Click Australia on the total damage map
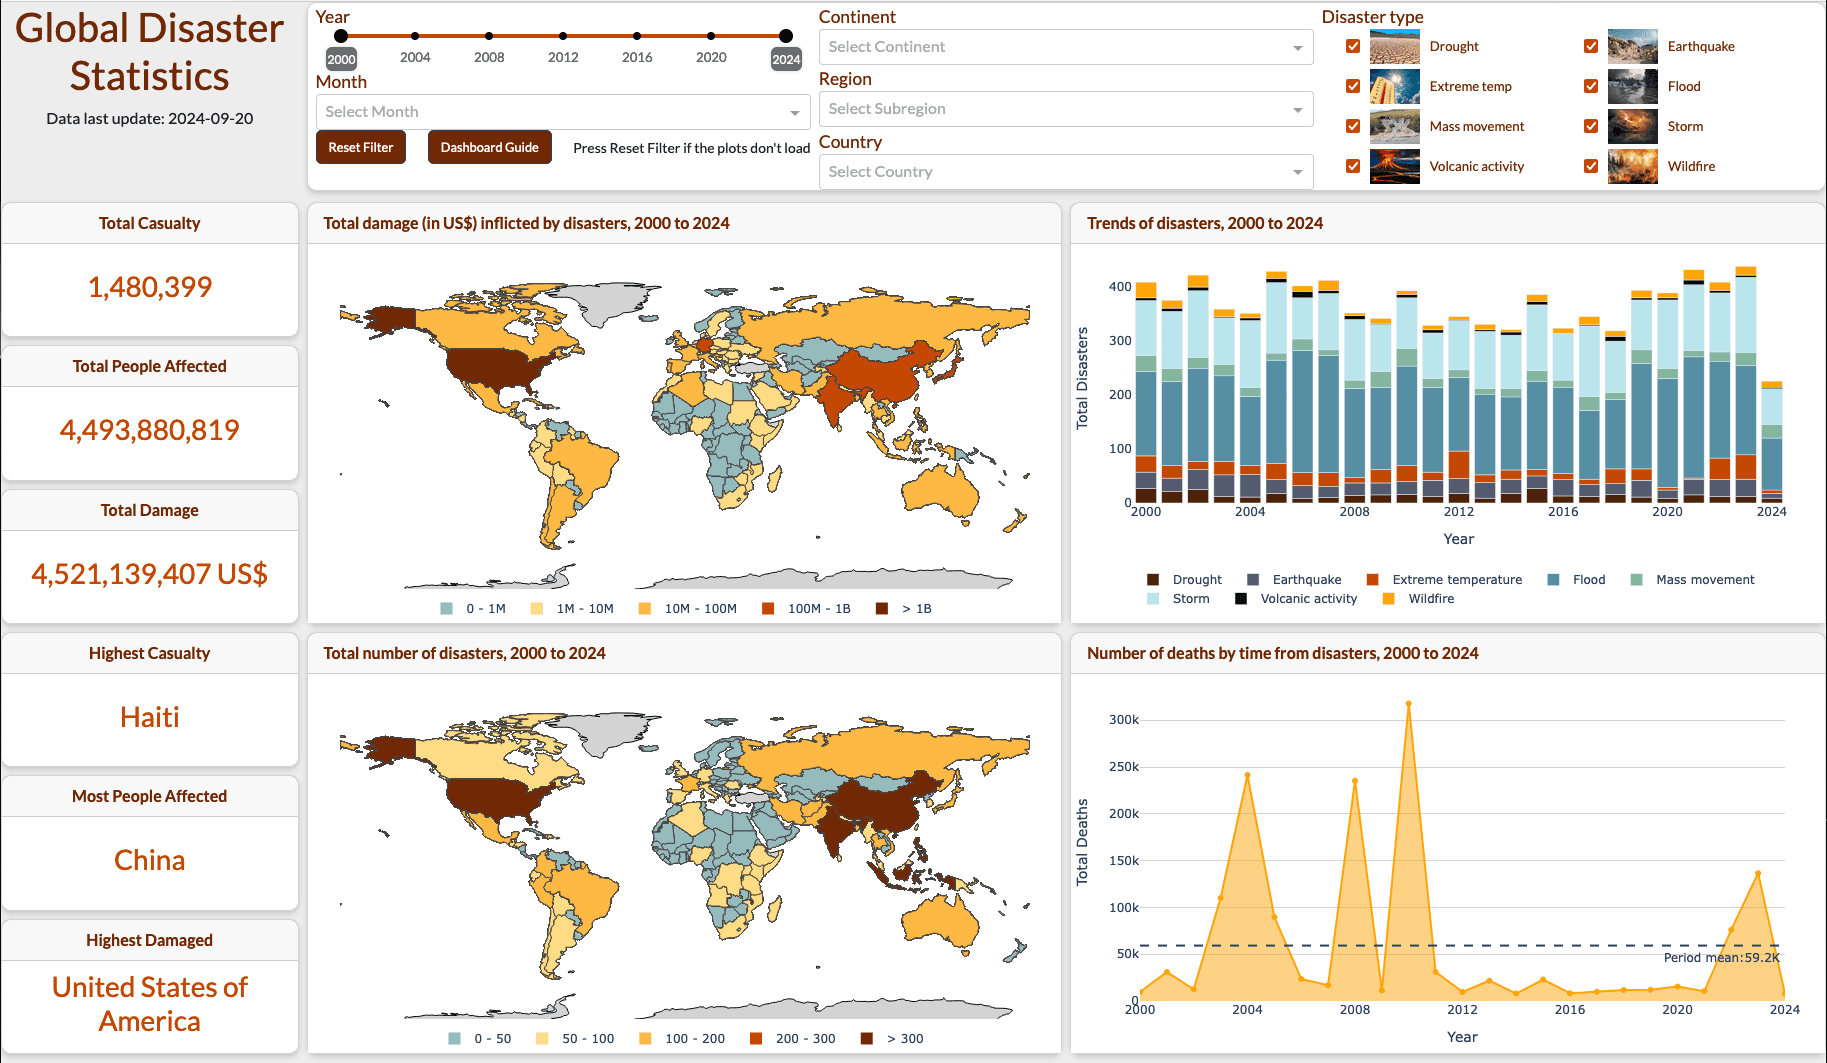This screenshot has height=1063, width=1827. 941,491
